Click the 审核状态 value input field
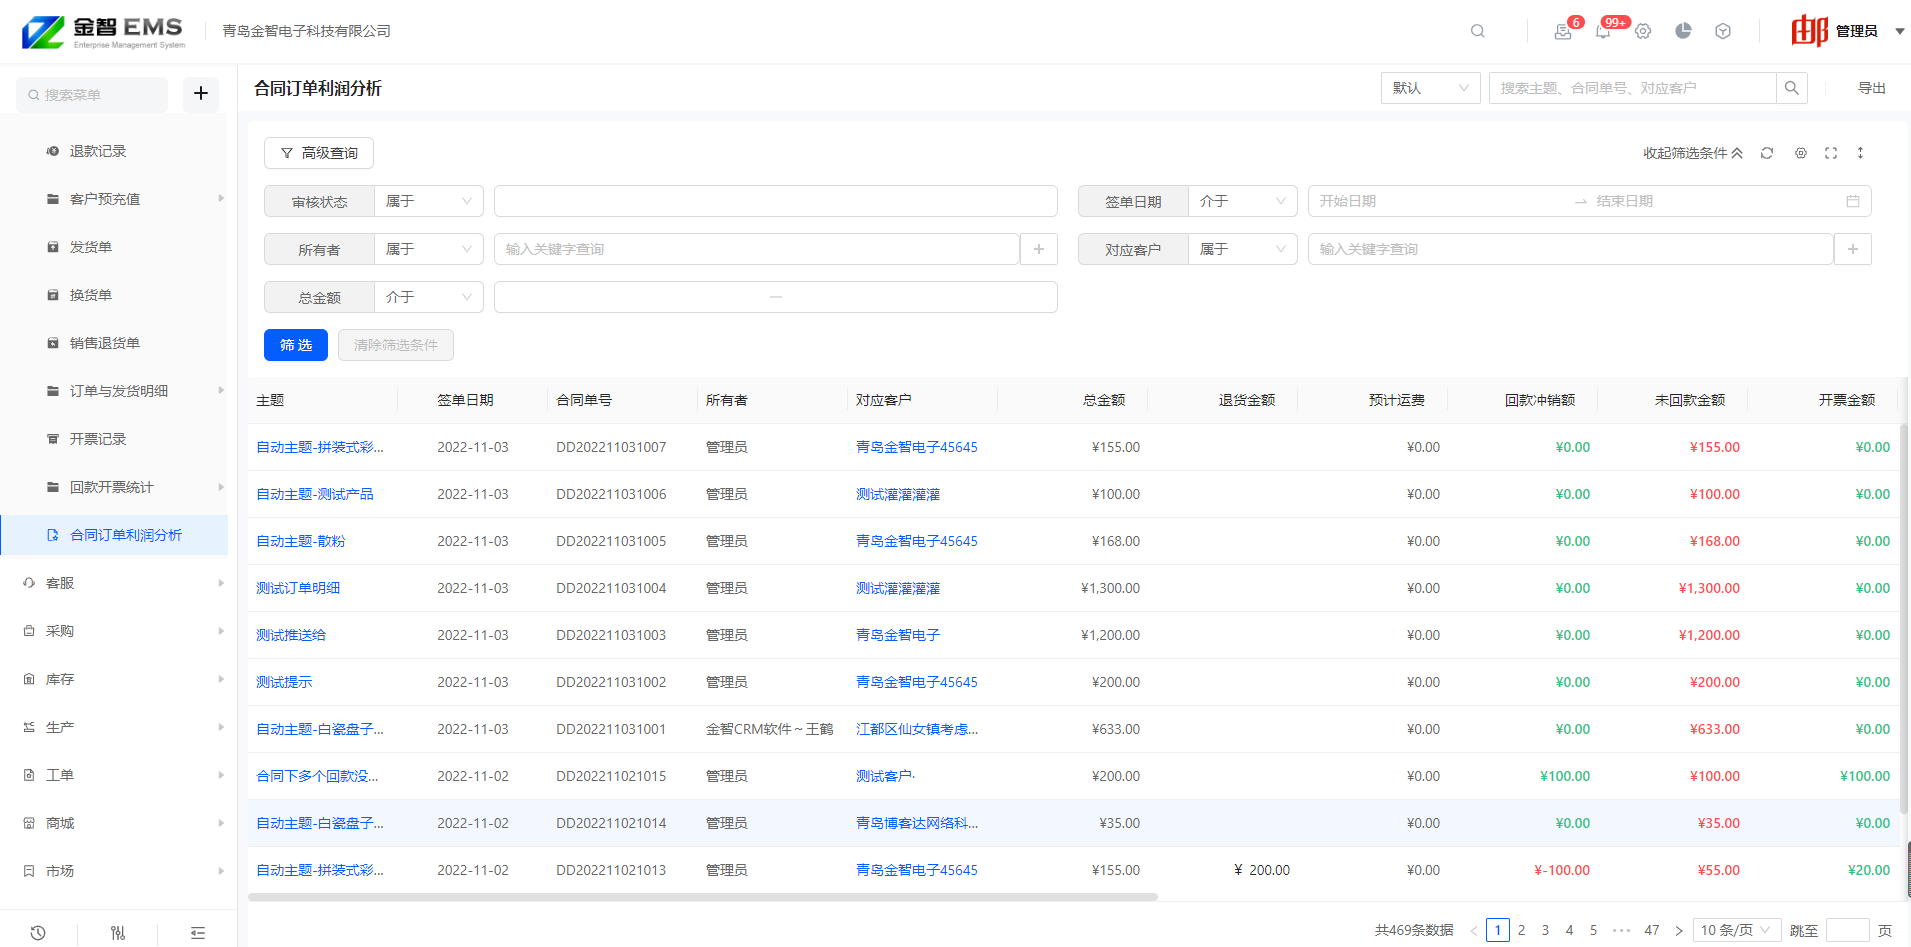This screenshot has height=947, width=1911. click(x=775, y=201)
